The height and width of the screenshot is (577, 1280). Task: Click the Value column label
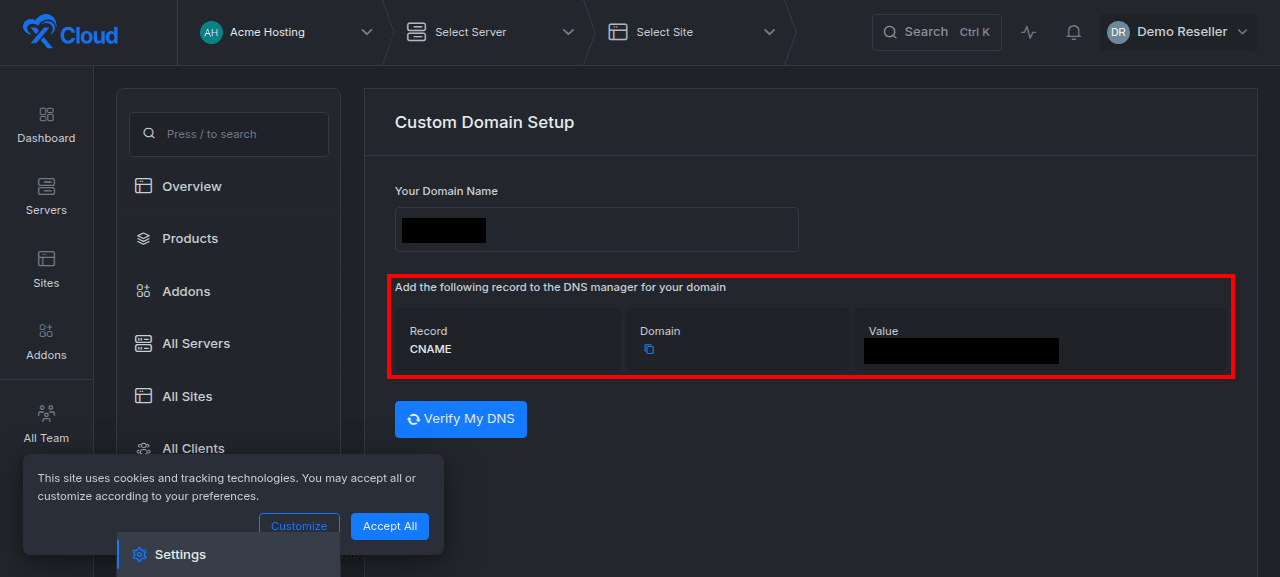884,331
